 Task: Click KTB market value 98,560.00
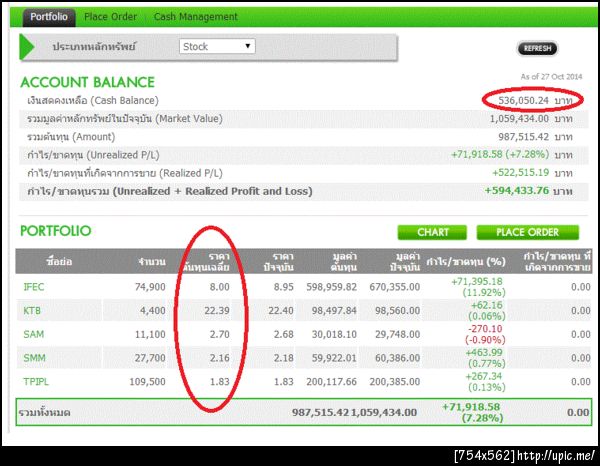coord(397,311)
